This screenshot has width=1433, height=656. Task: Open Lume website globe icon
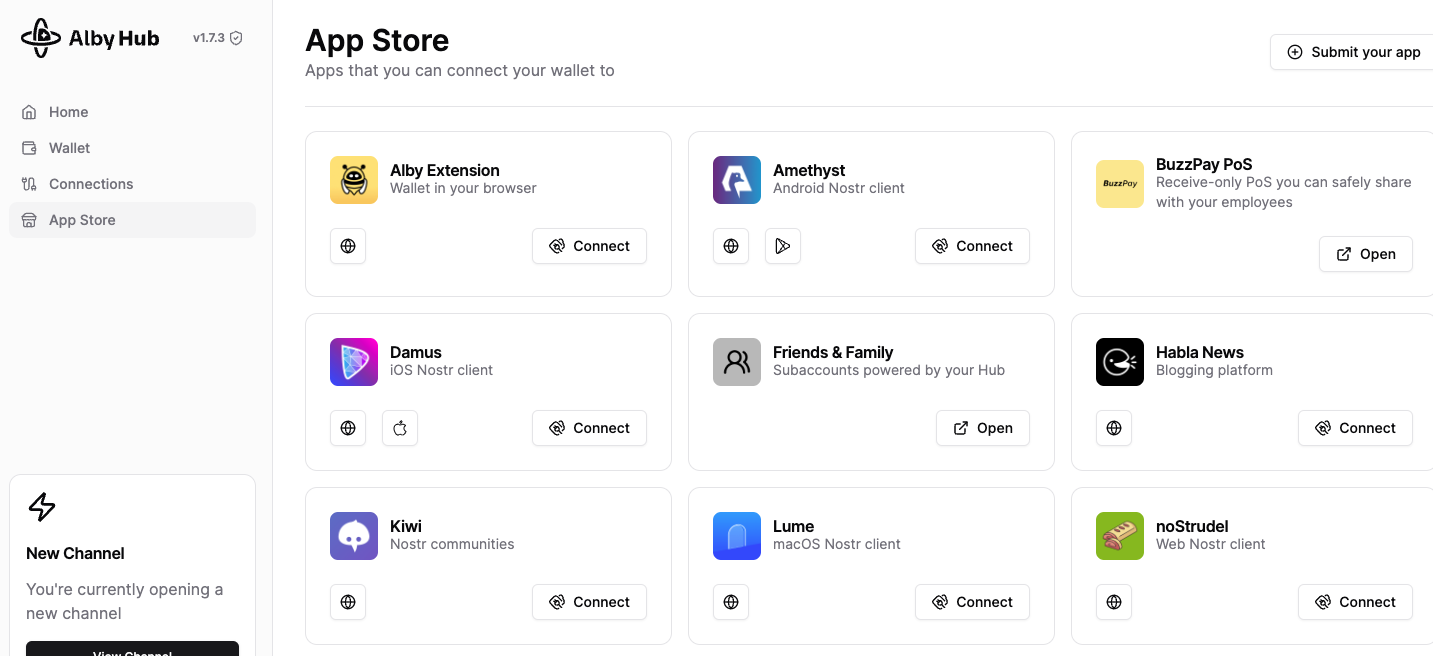(731, 602)
